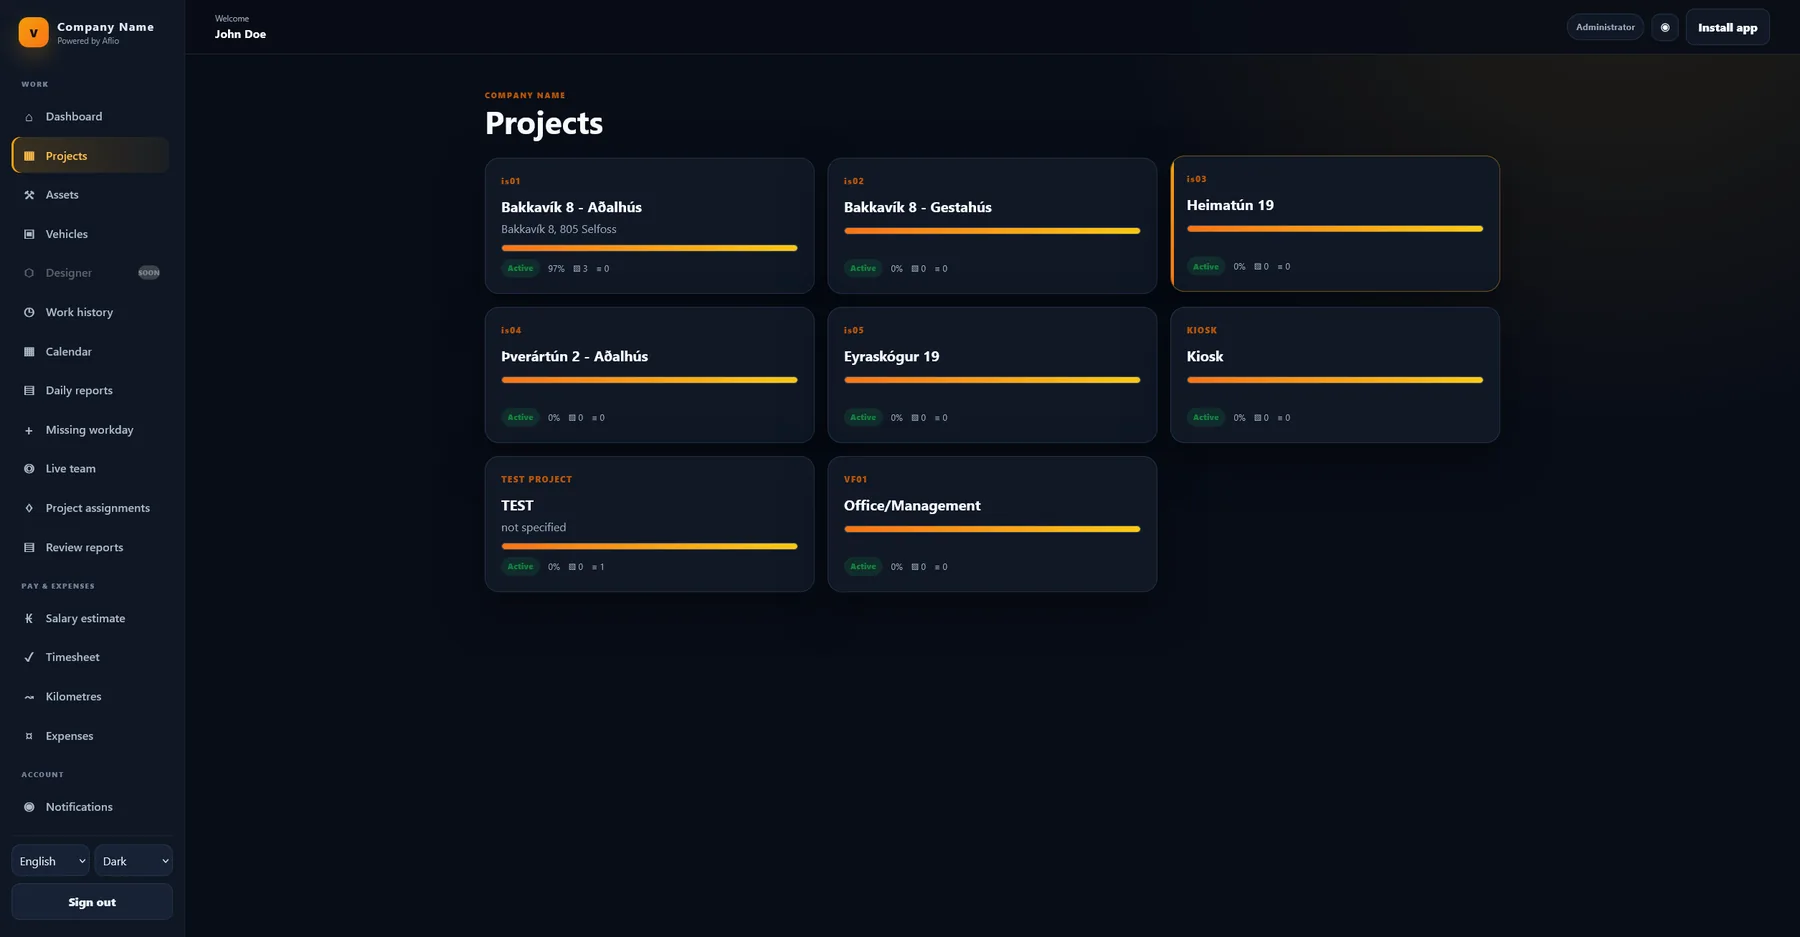
Task: Open the theme dropdown set to Dark
Action: [x=133, y=861]
